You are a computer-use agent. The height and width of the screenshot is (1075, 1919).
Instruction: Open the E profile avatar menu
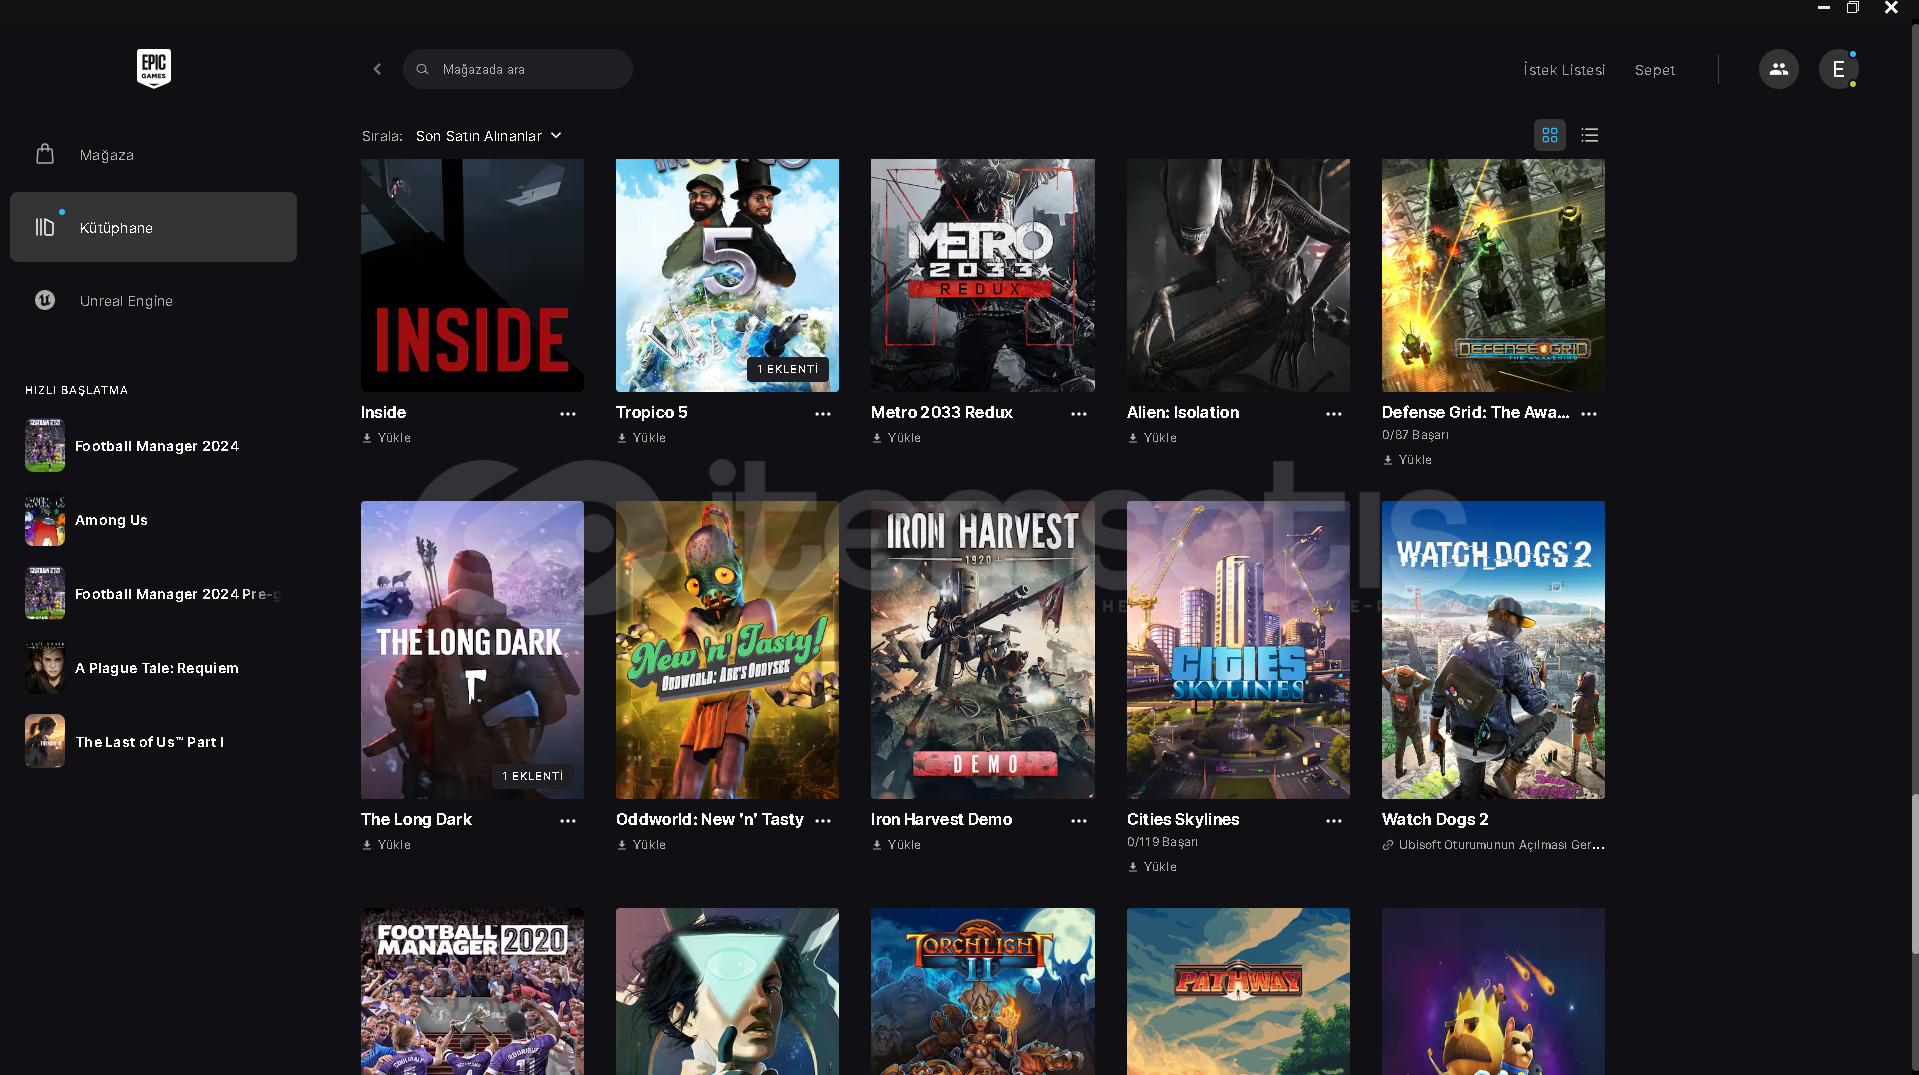click(x=1838, y=69)
